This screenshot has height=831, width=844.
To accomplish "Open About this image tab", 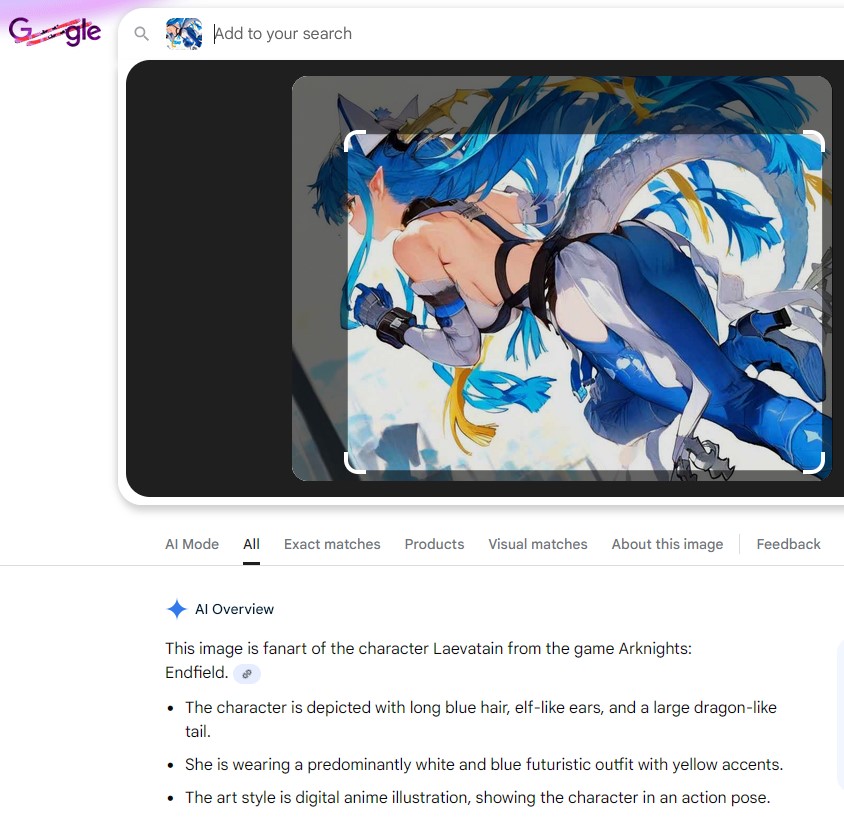I will click(667, 544).
